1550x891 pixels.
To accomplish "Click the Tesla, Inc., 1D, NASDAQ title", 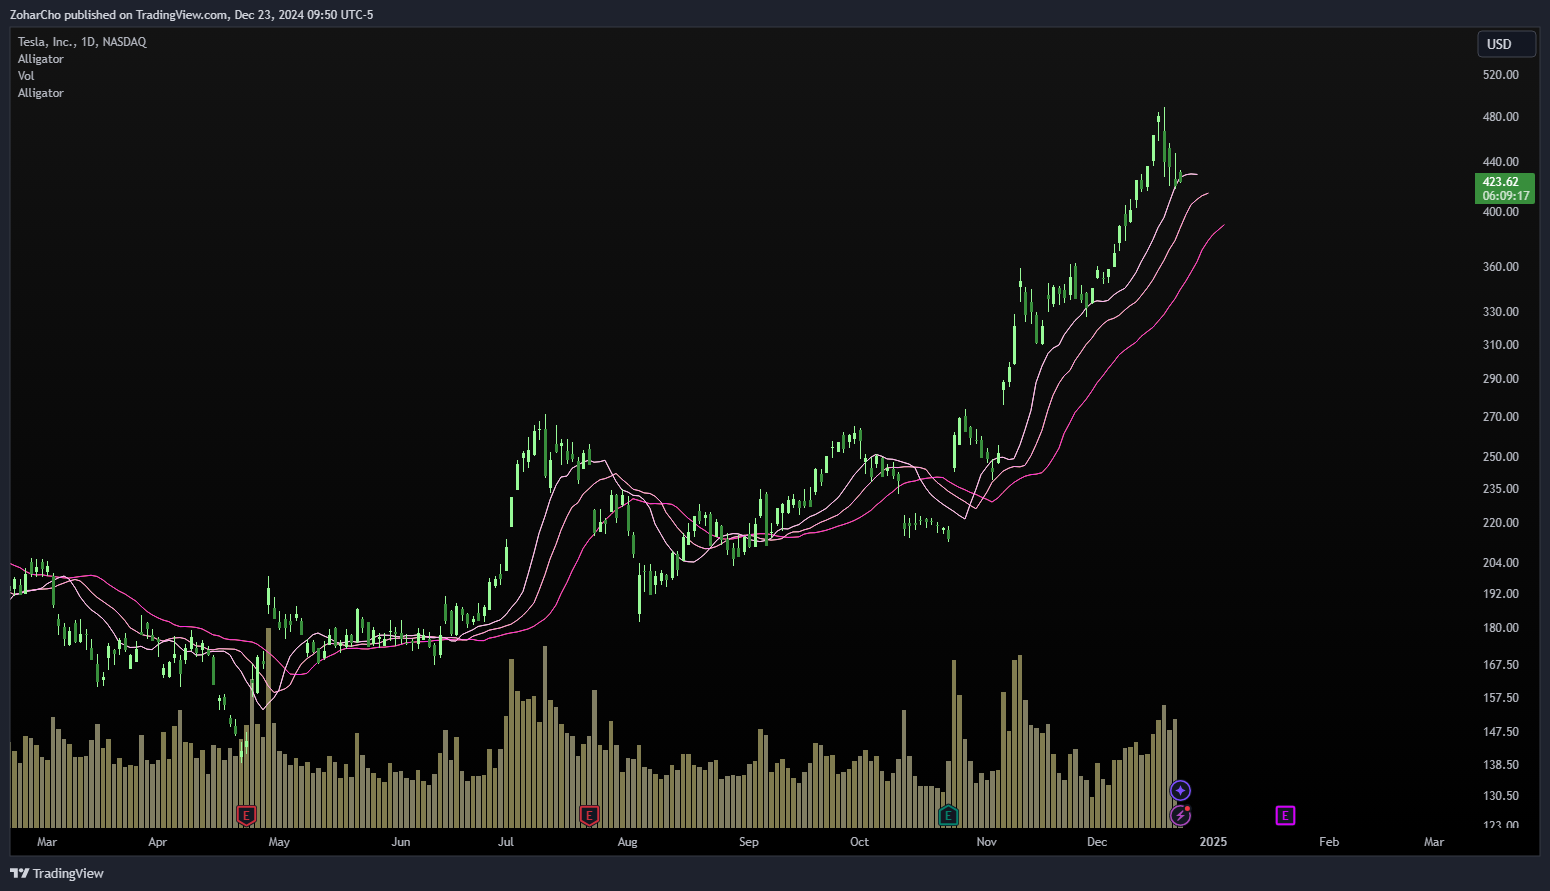I will click(x=82, y=42).
